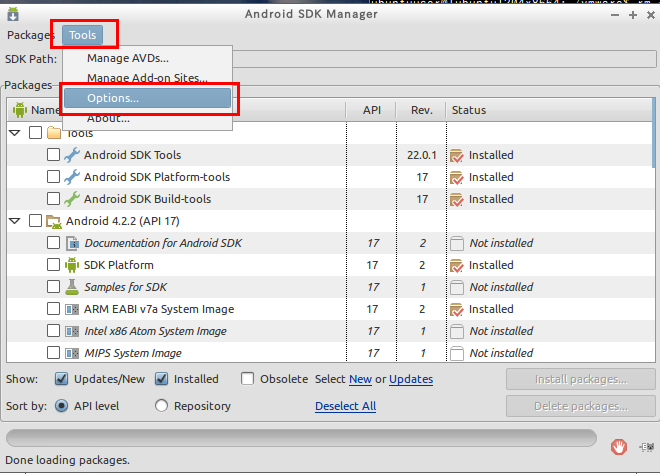Collapse the Tools package group
Viewport: 660px width, 474px height.
(15, 133)
